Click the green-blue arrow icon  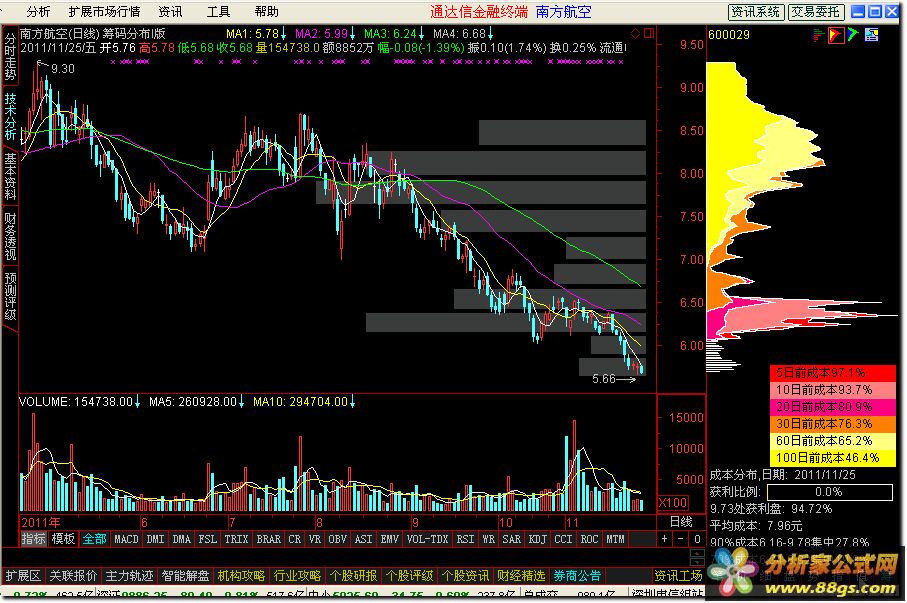[853, 35]
